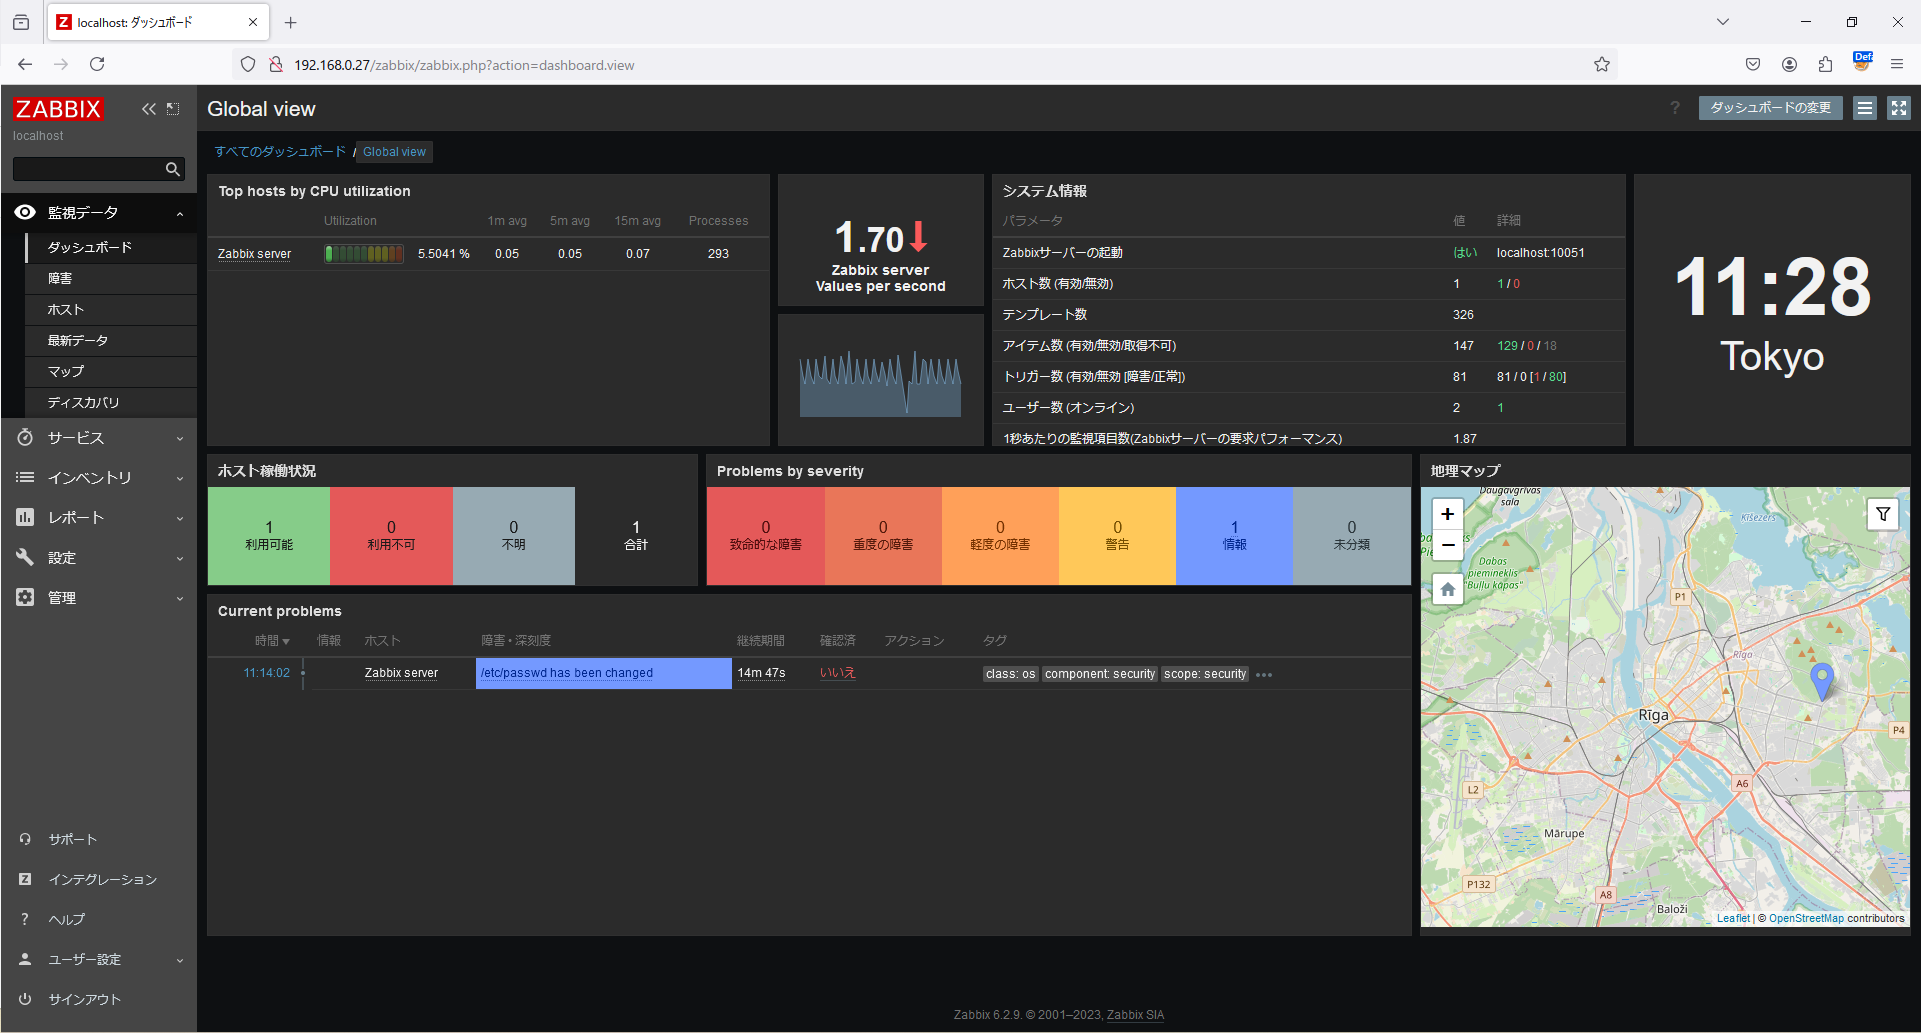1921x1033 pixels.
Task: Show more tags via ellipsis icon
Action: point(1264,675)
